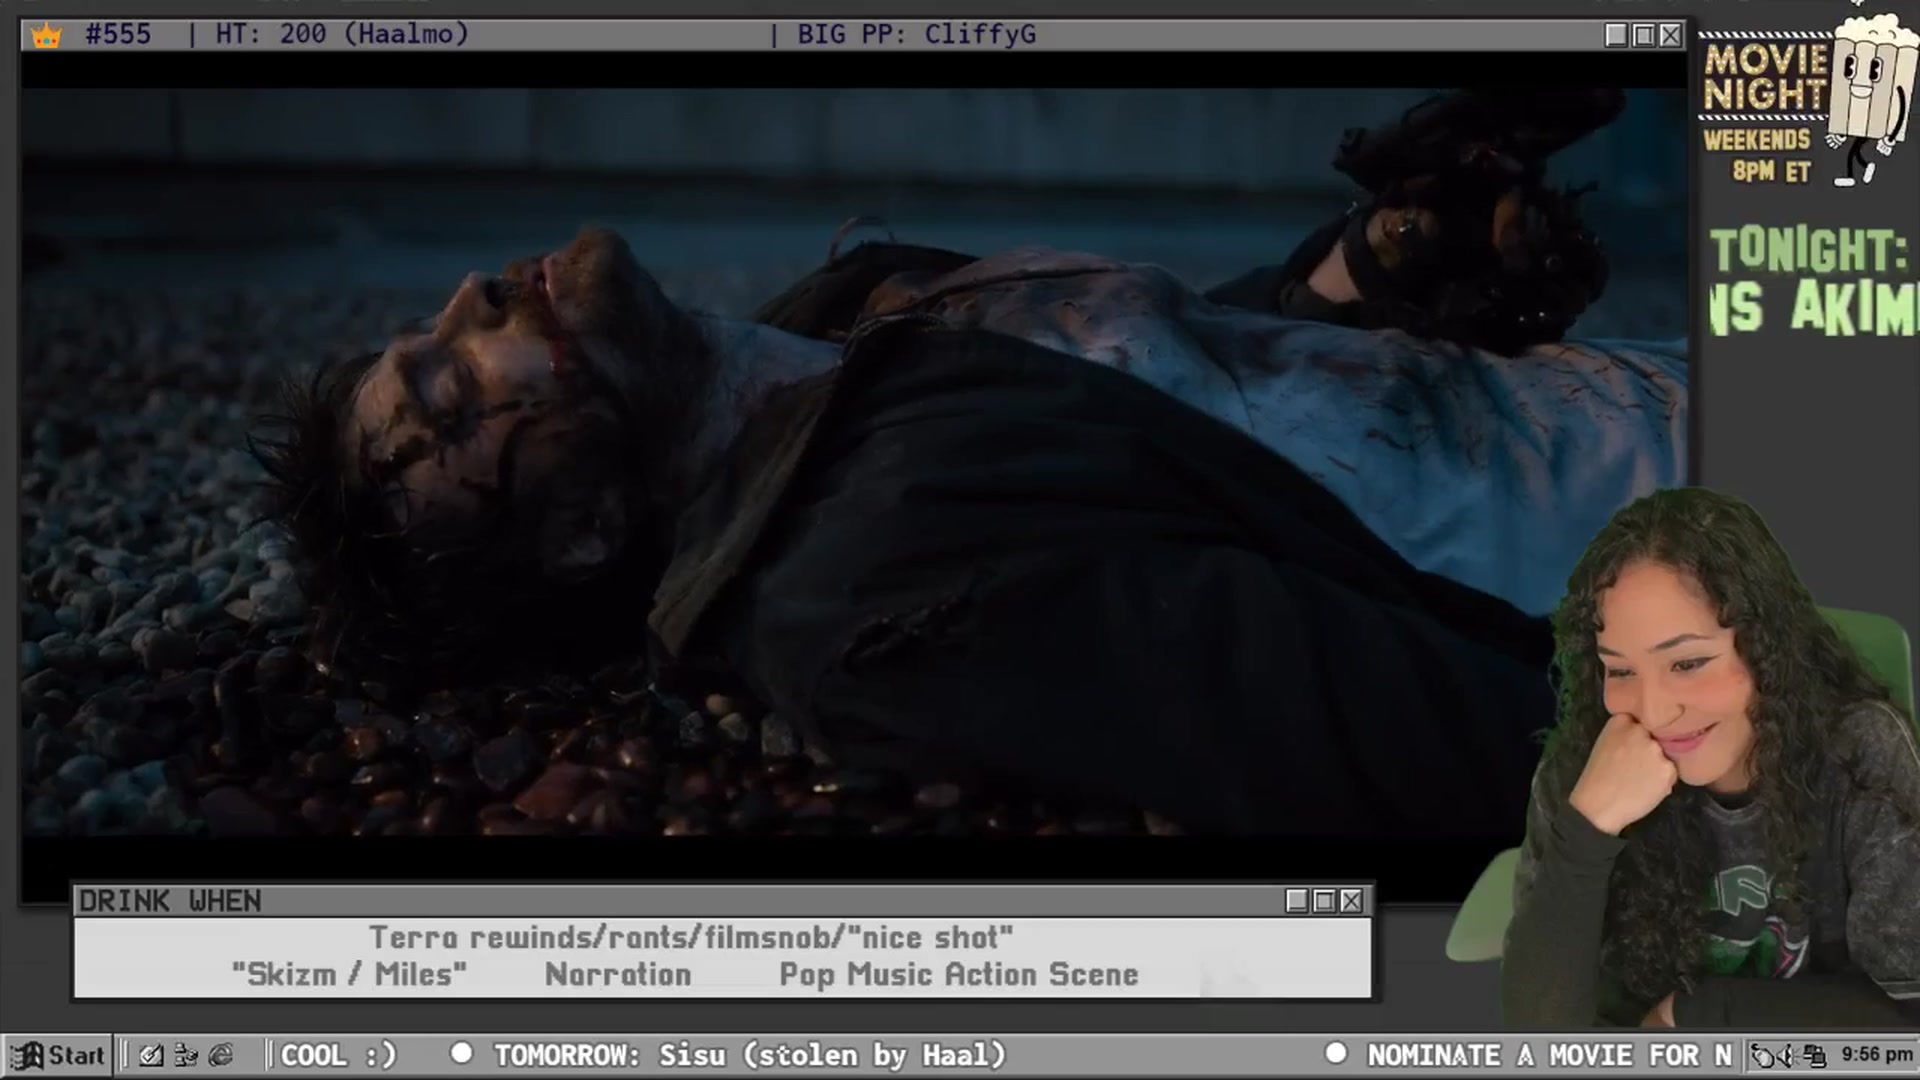Image resolution: width=1920 pixels, height=1080 pixels.
Task: Maximize the movie player window
Action: 1643,35
